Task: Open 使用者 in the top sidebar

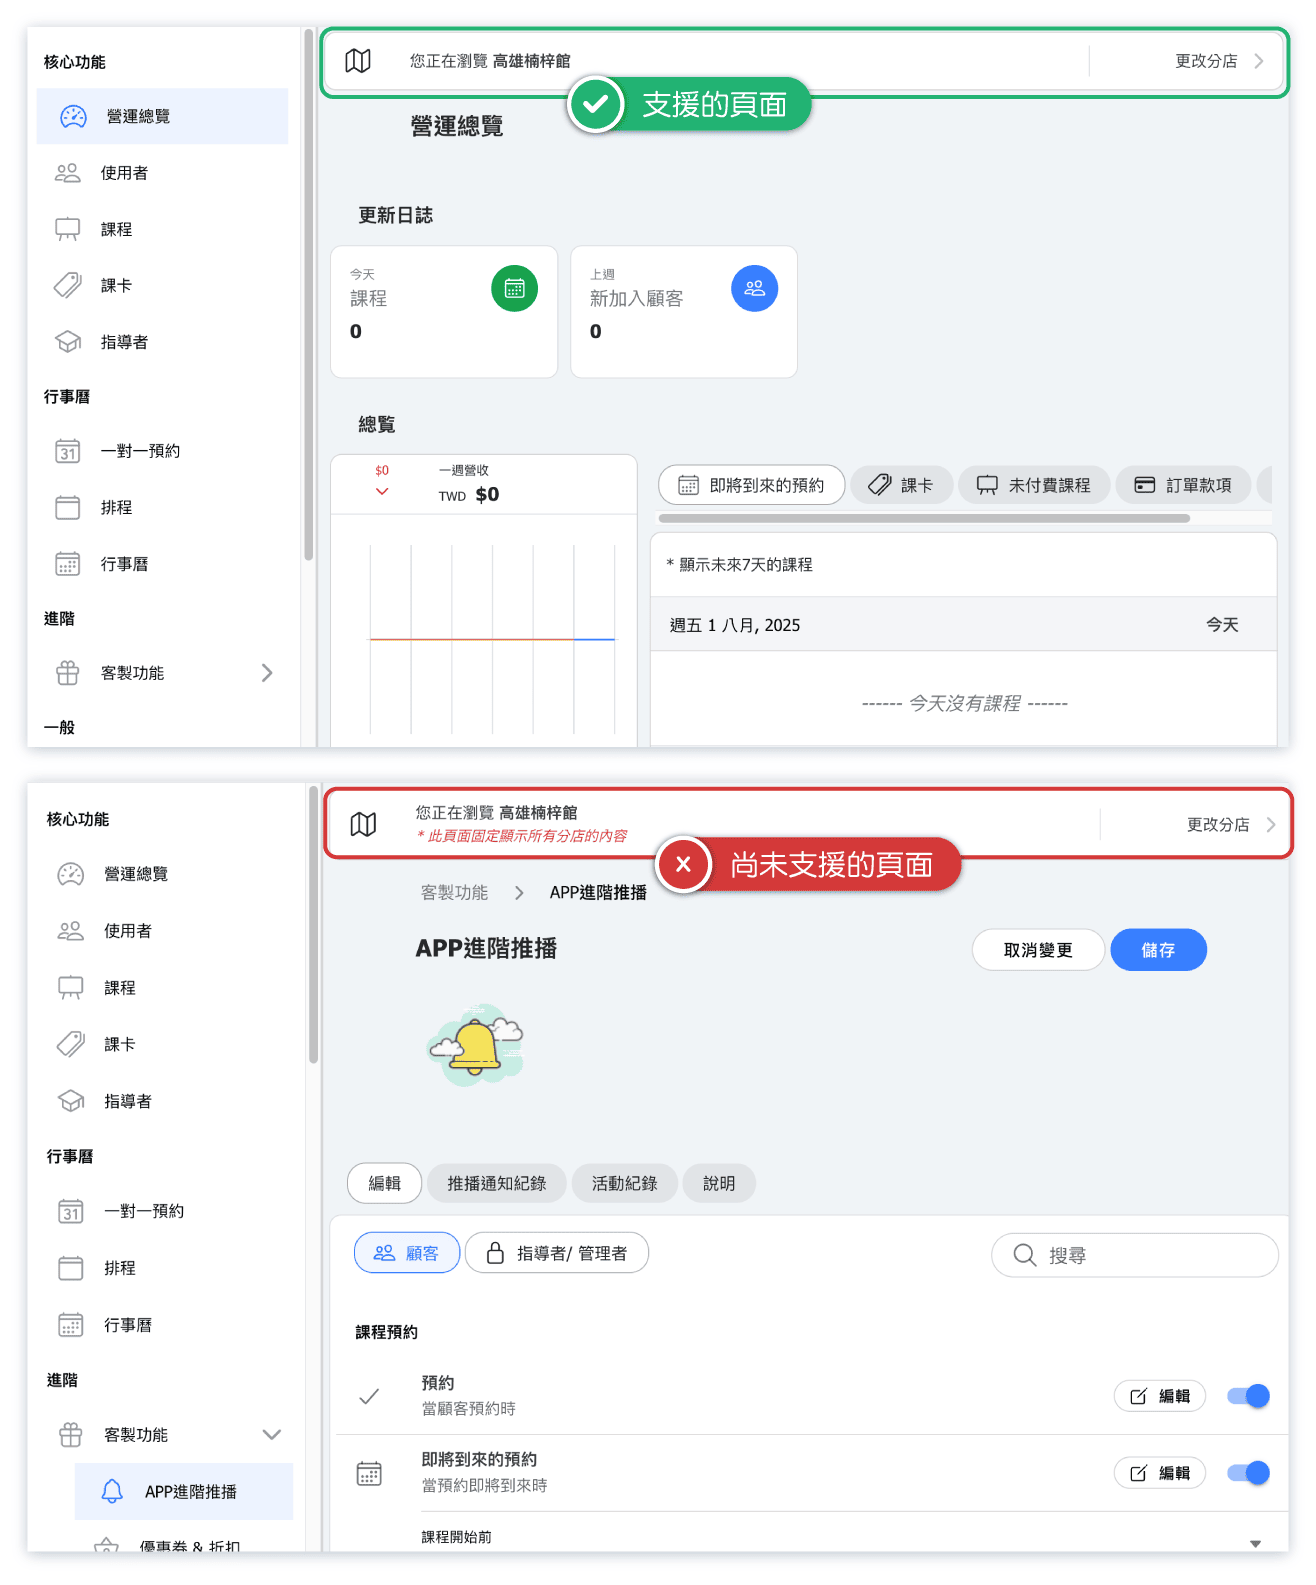Action: click(x=124, y=173)
